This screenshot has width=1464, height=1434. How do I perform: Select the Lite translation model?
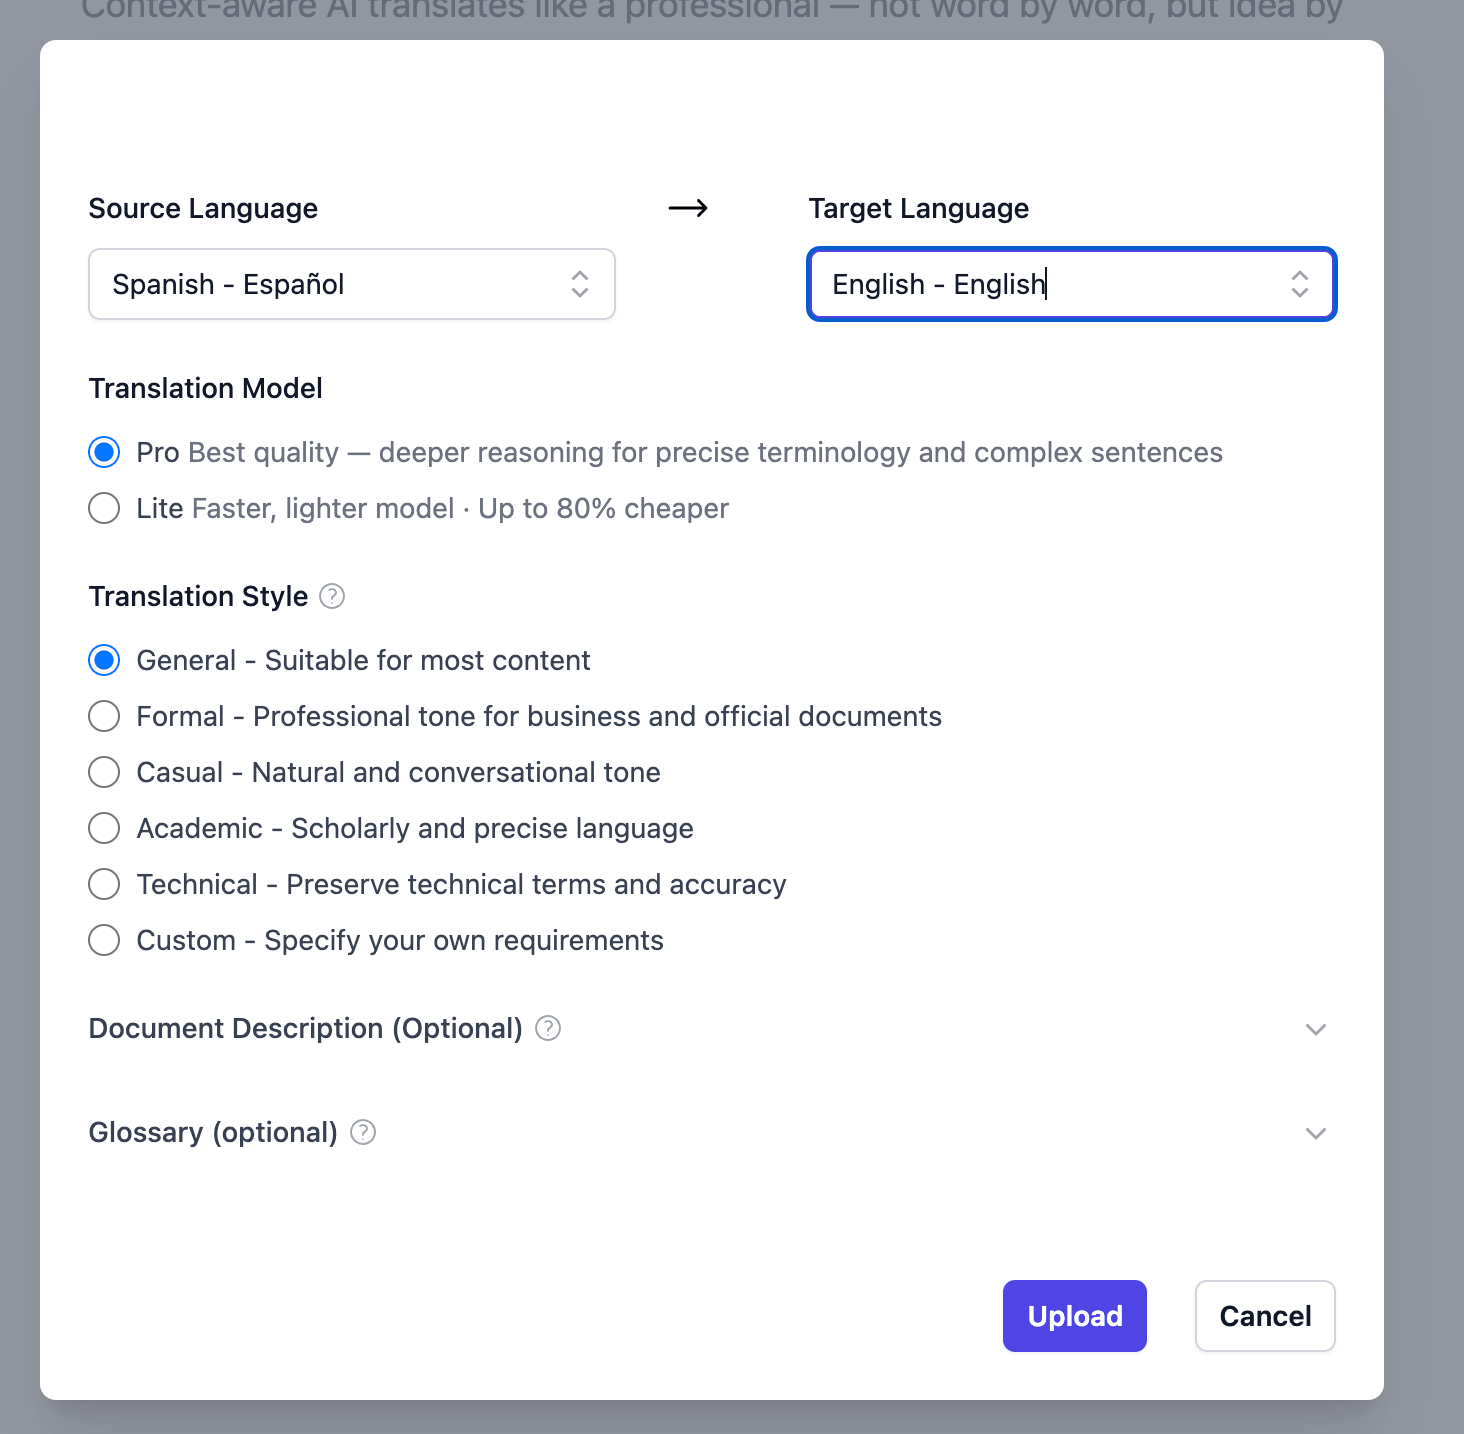click(x=104, y=508)
